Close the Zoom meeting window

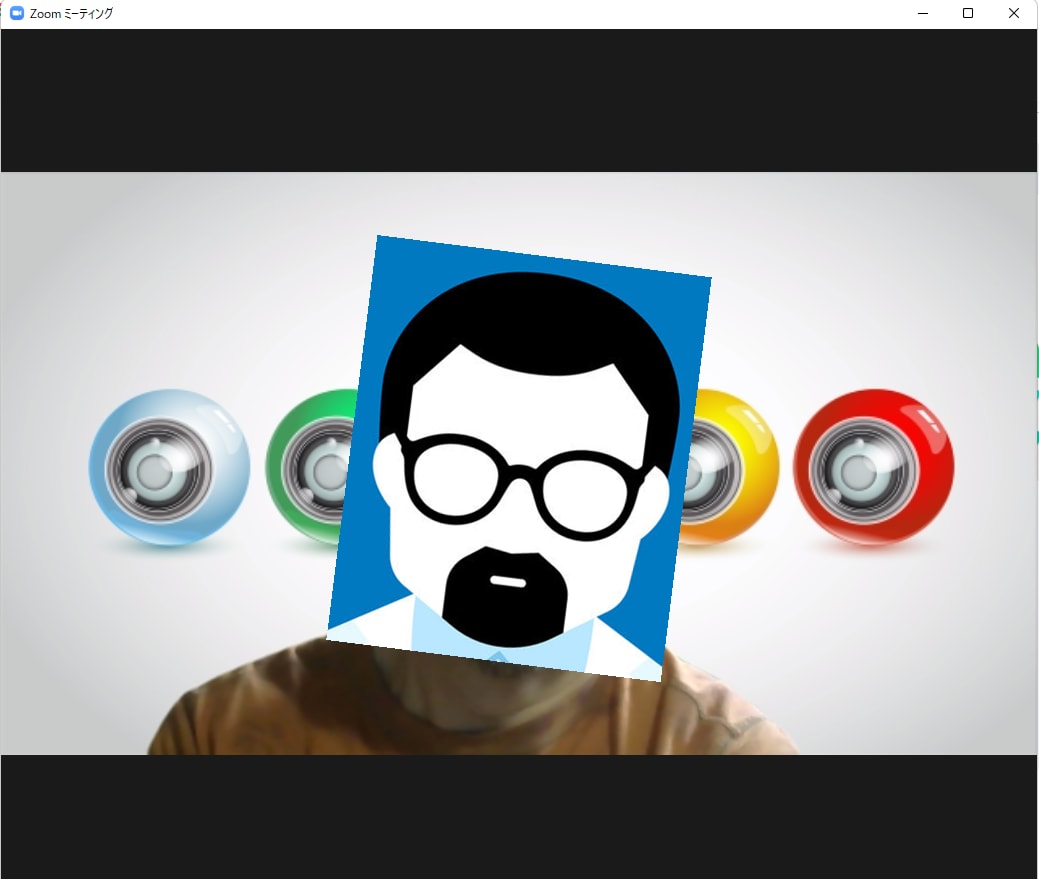(x=1013, y=13)
